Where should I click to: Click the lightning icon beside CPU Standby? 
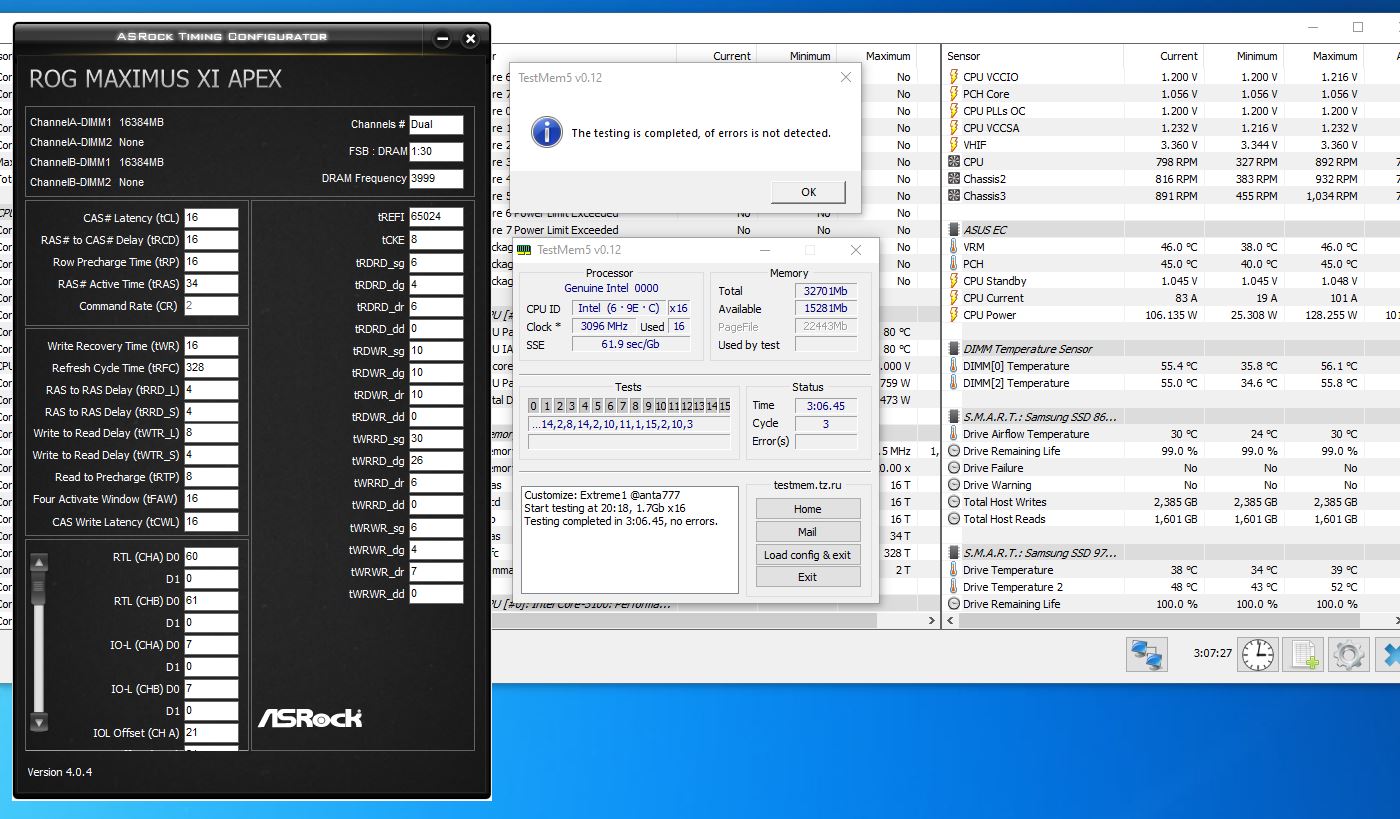(x=953, y=281)
